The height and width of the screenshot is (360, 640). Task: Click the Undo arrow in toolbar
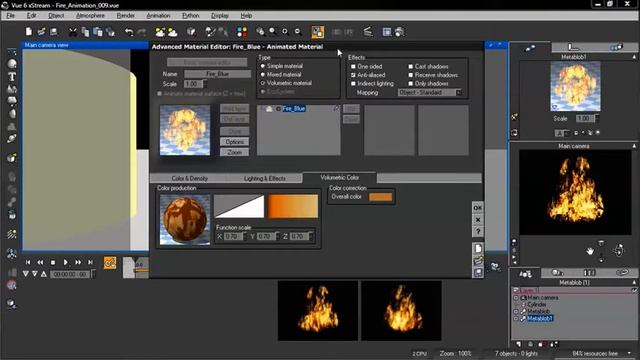(x=129, y=32)
